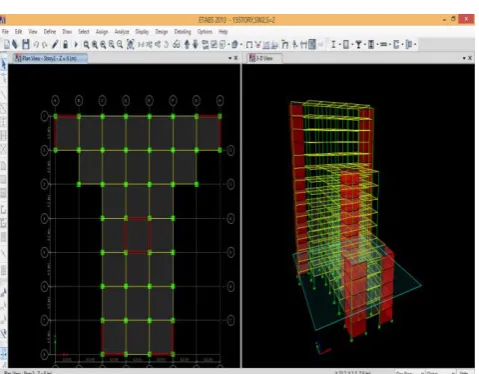Viewport: 479px width, 374px height.
Task: Click the fifth magnifier, Zoom Out One Step
Action: pyautogui.click(x=120, y=45)
